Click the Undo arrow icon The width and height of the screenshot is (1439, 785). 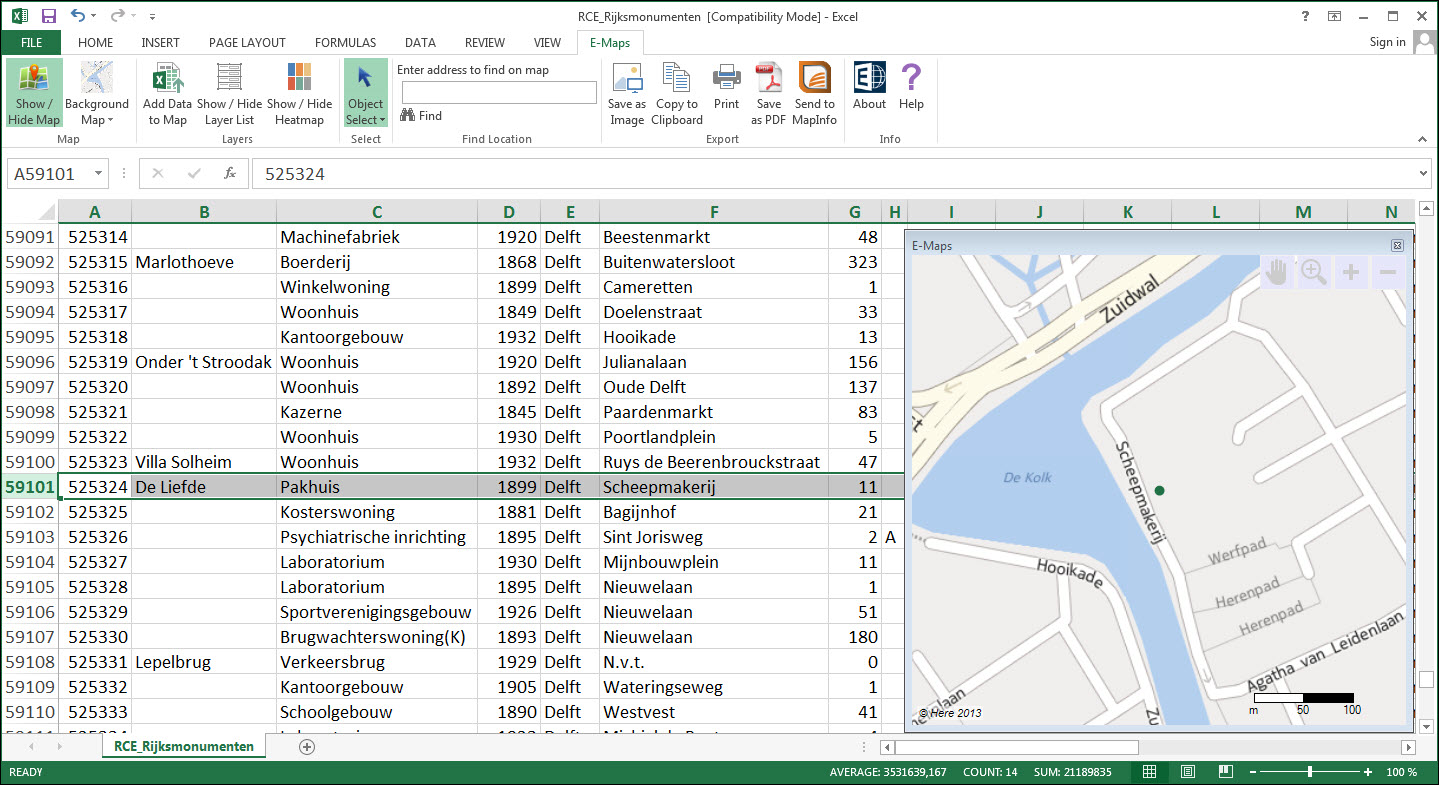(78, 16)
